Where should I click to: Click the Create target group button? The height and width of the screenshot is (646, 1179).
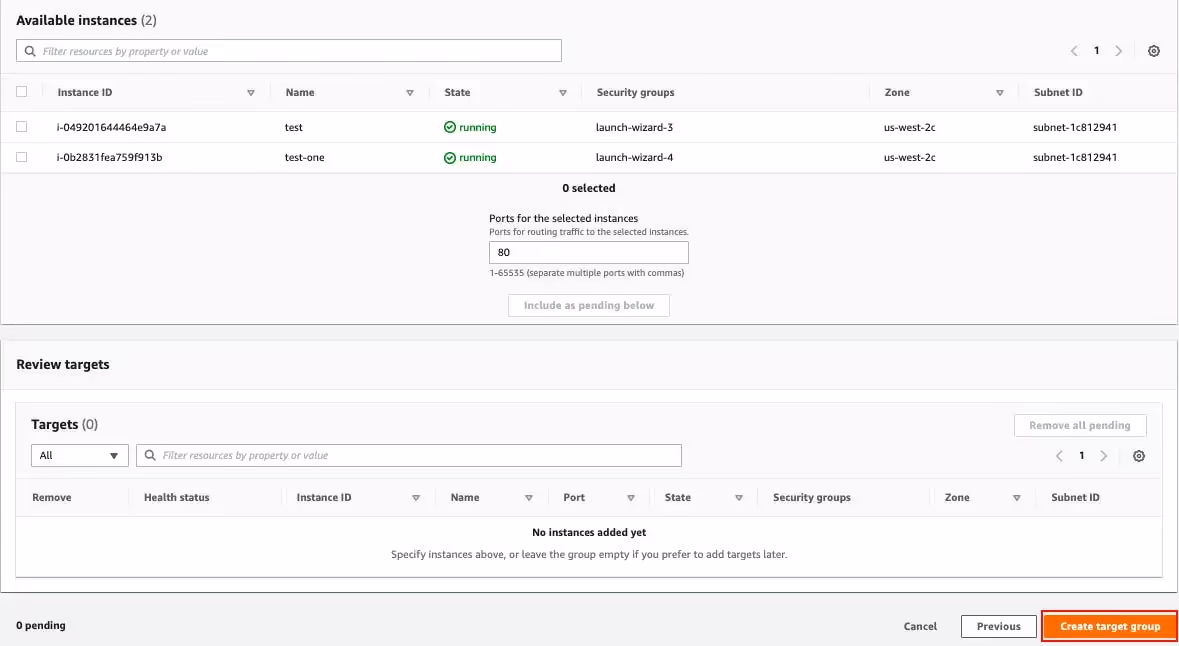tap(1109, 625)
